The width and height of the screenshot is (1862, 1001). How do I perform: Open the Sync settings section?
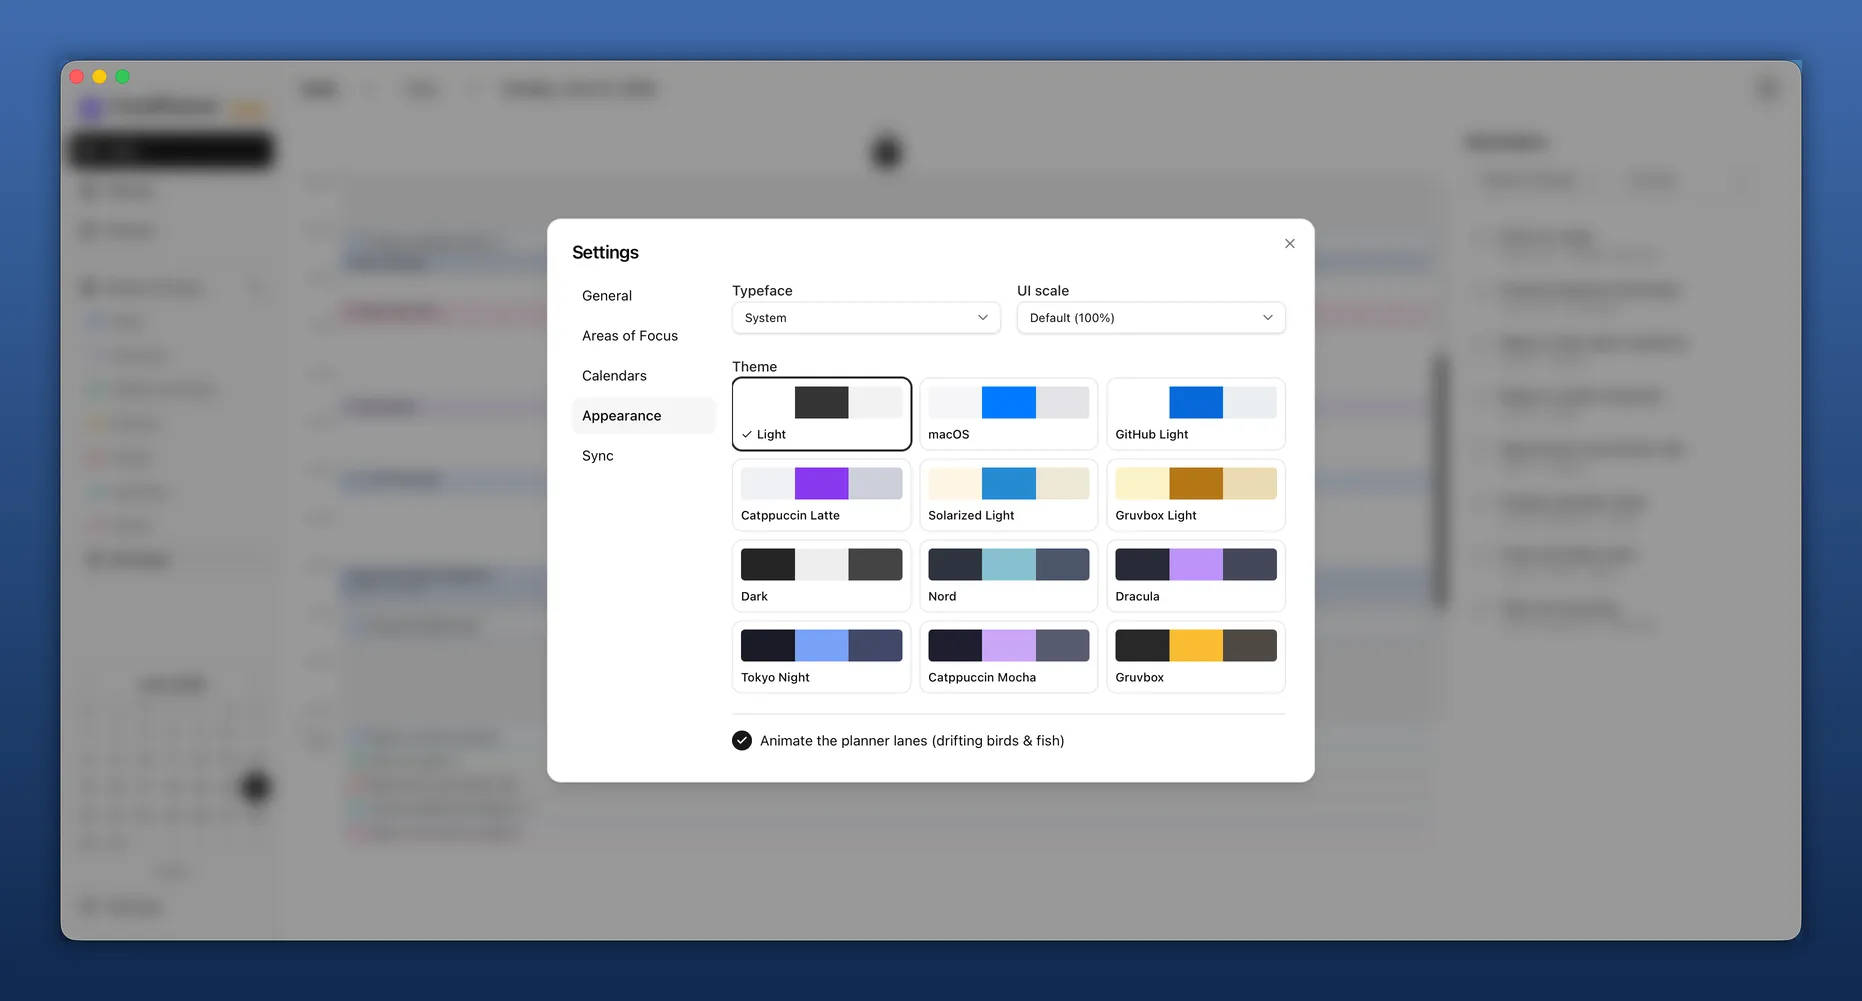click(x=643, y=456)
